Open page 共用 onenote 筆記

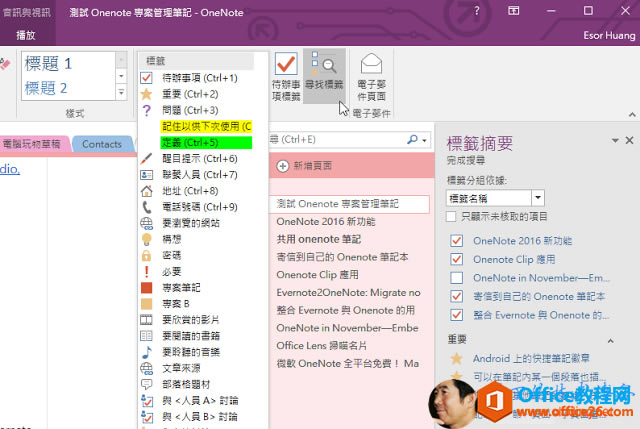pos(318,239)
